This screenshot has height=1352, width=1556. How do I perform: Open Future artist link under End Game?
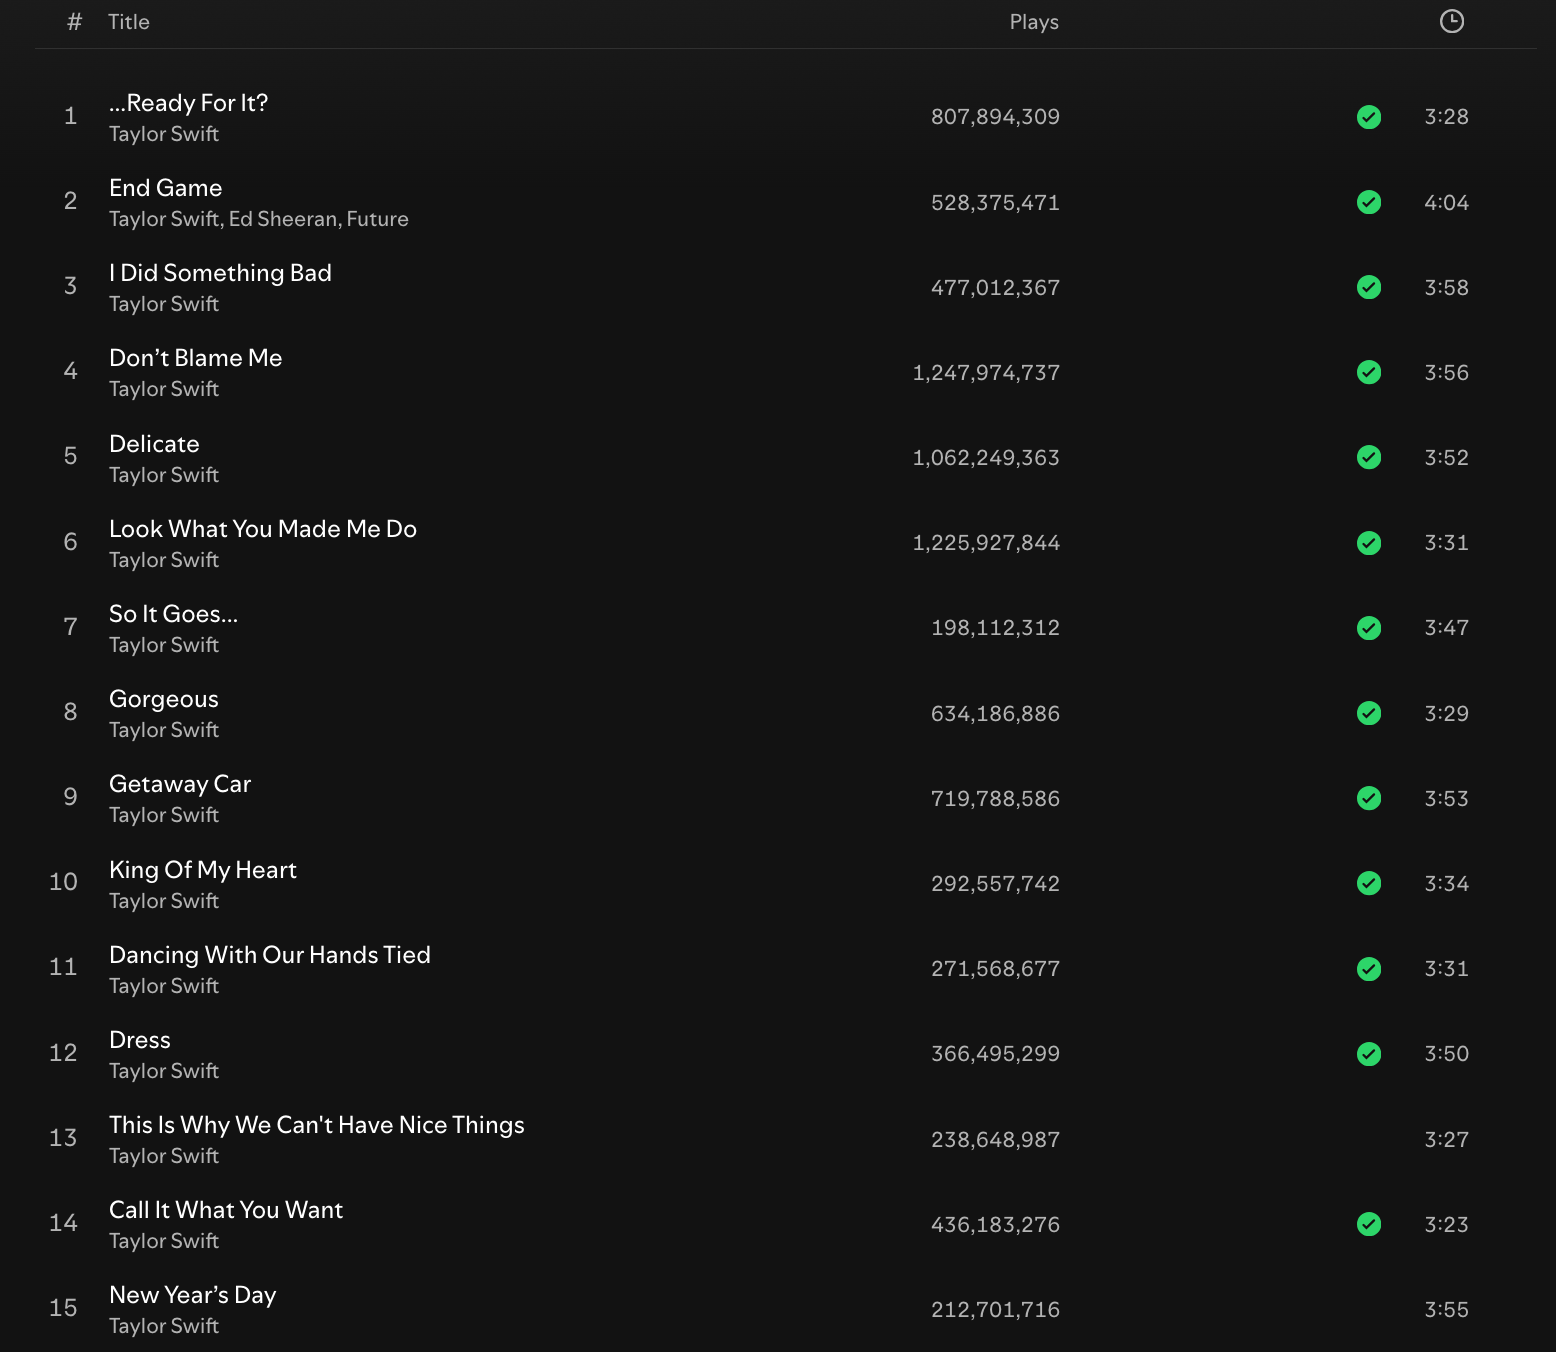378,219
